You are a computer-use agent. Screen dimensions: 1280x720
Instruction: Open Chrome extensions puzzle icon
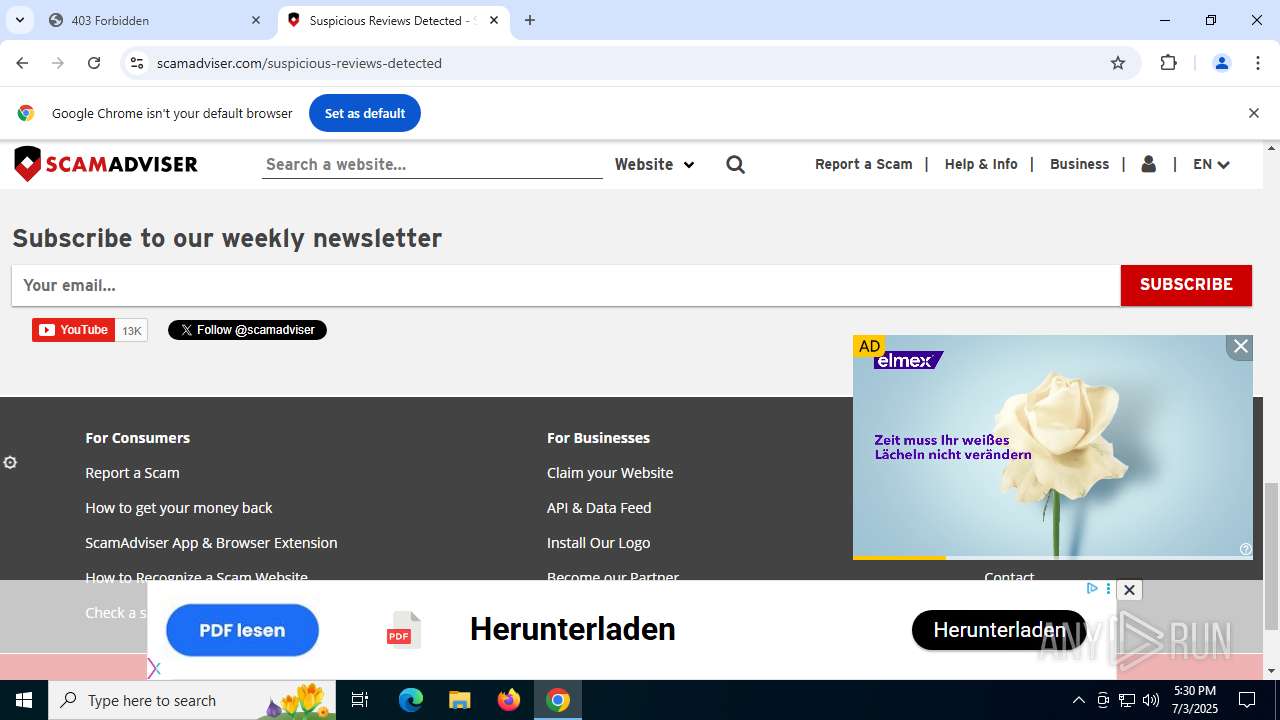pos(1169,63)
